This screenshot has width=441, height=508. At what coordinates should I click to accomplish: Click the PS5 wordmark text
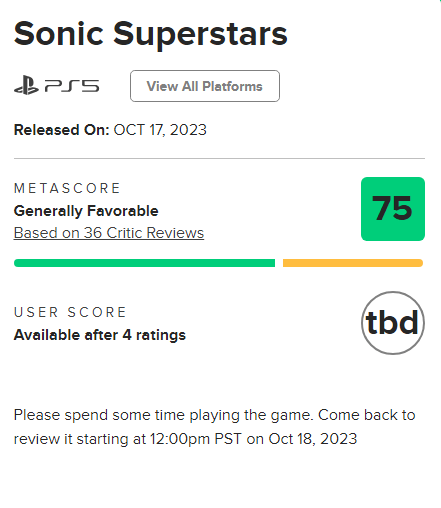click(x=72, y=86)
